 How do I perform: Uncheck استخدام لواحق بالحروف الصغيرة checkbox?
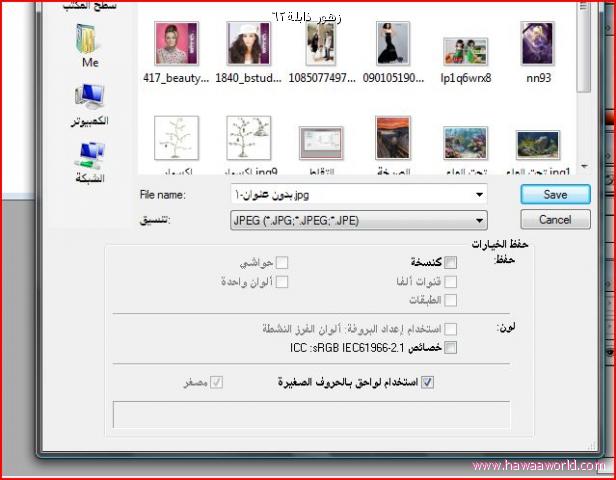tap(428, 381)
